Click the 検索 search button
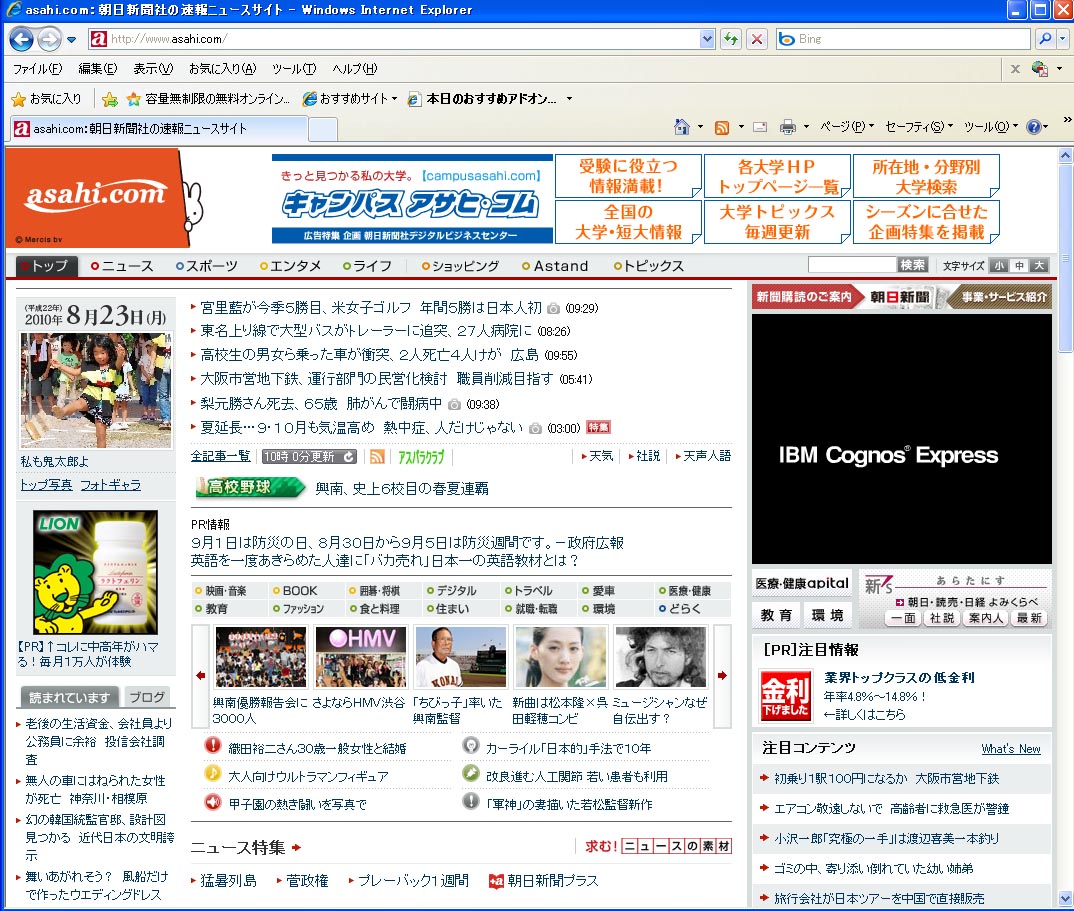The height and width of the screenshot is (911, 1074). (912, 265)
